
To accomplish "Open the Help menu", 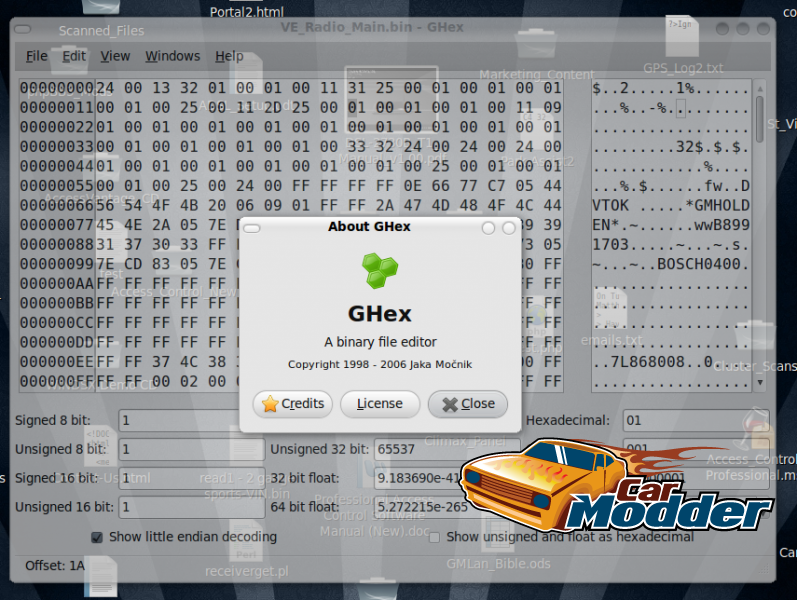I will tap(229, 56).
